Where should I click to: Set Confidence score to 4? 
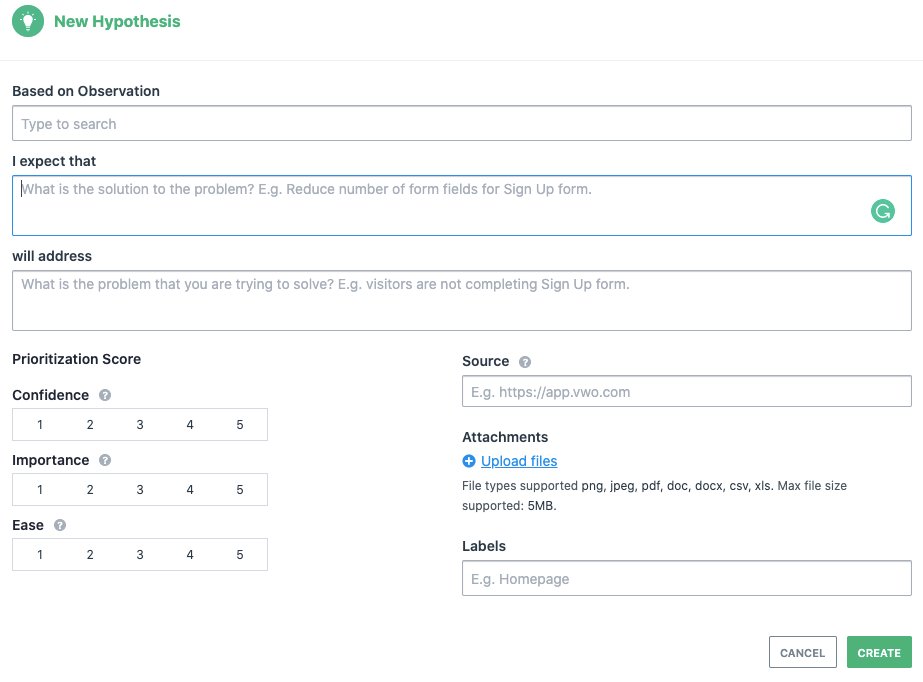(x=190, y=425)
